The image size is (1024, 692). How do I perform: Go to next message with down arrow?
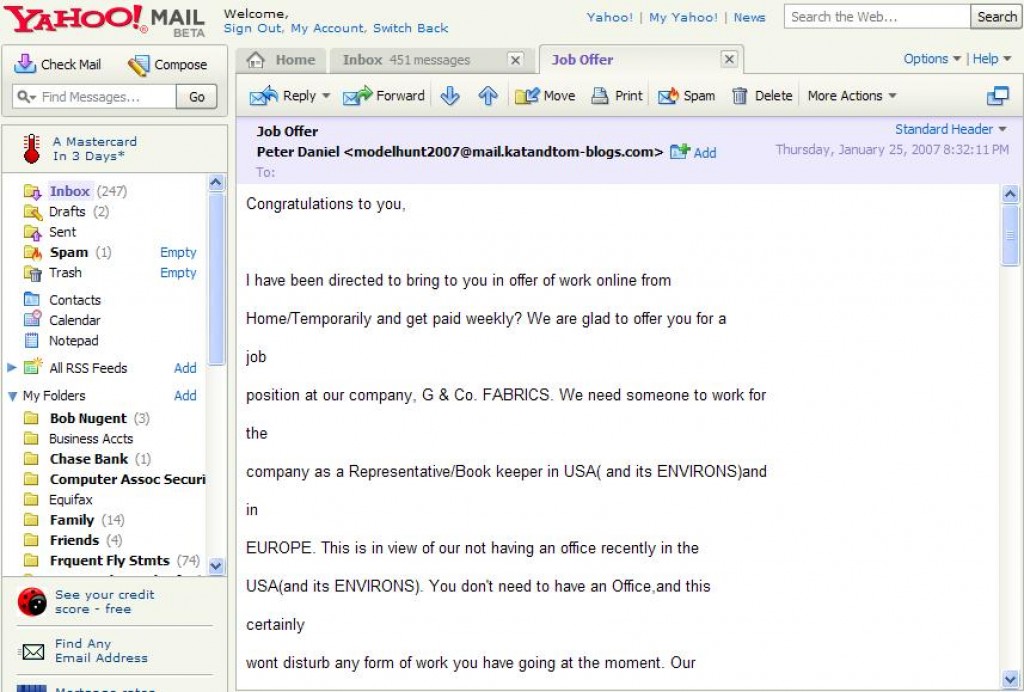pos(450,96)
